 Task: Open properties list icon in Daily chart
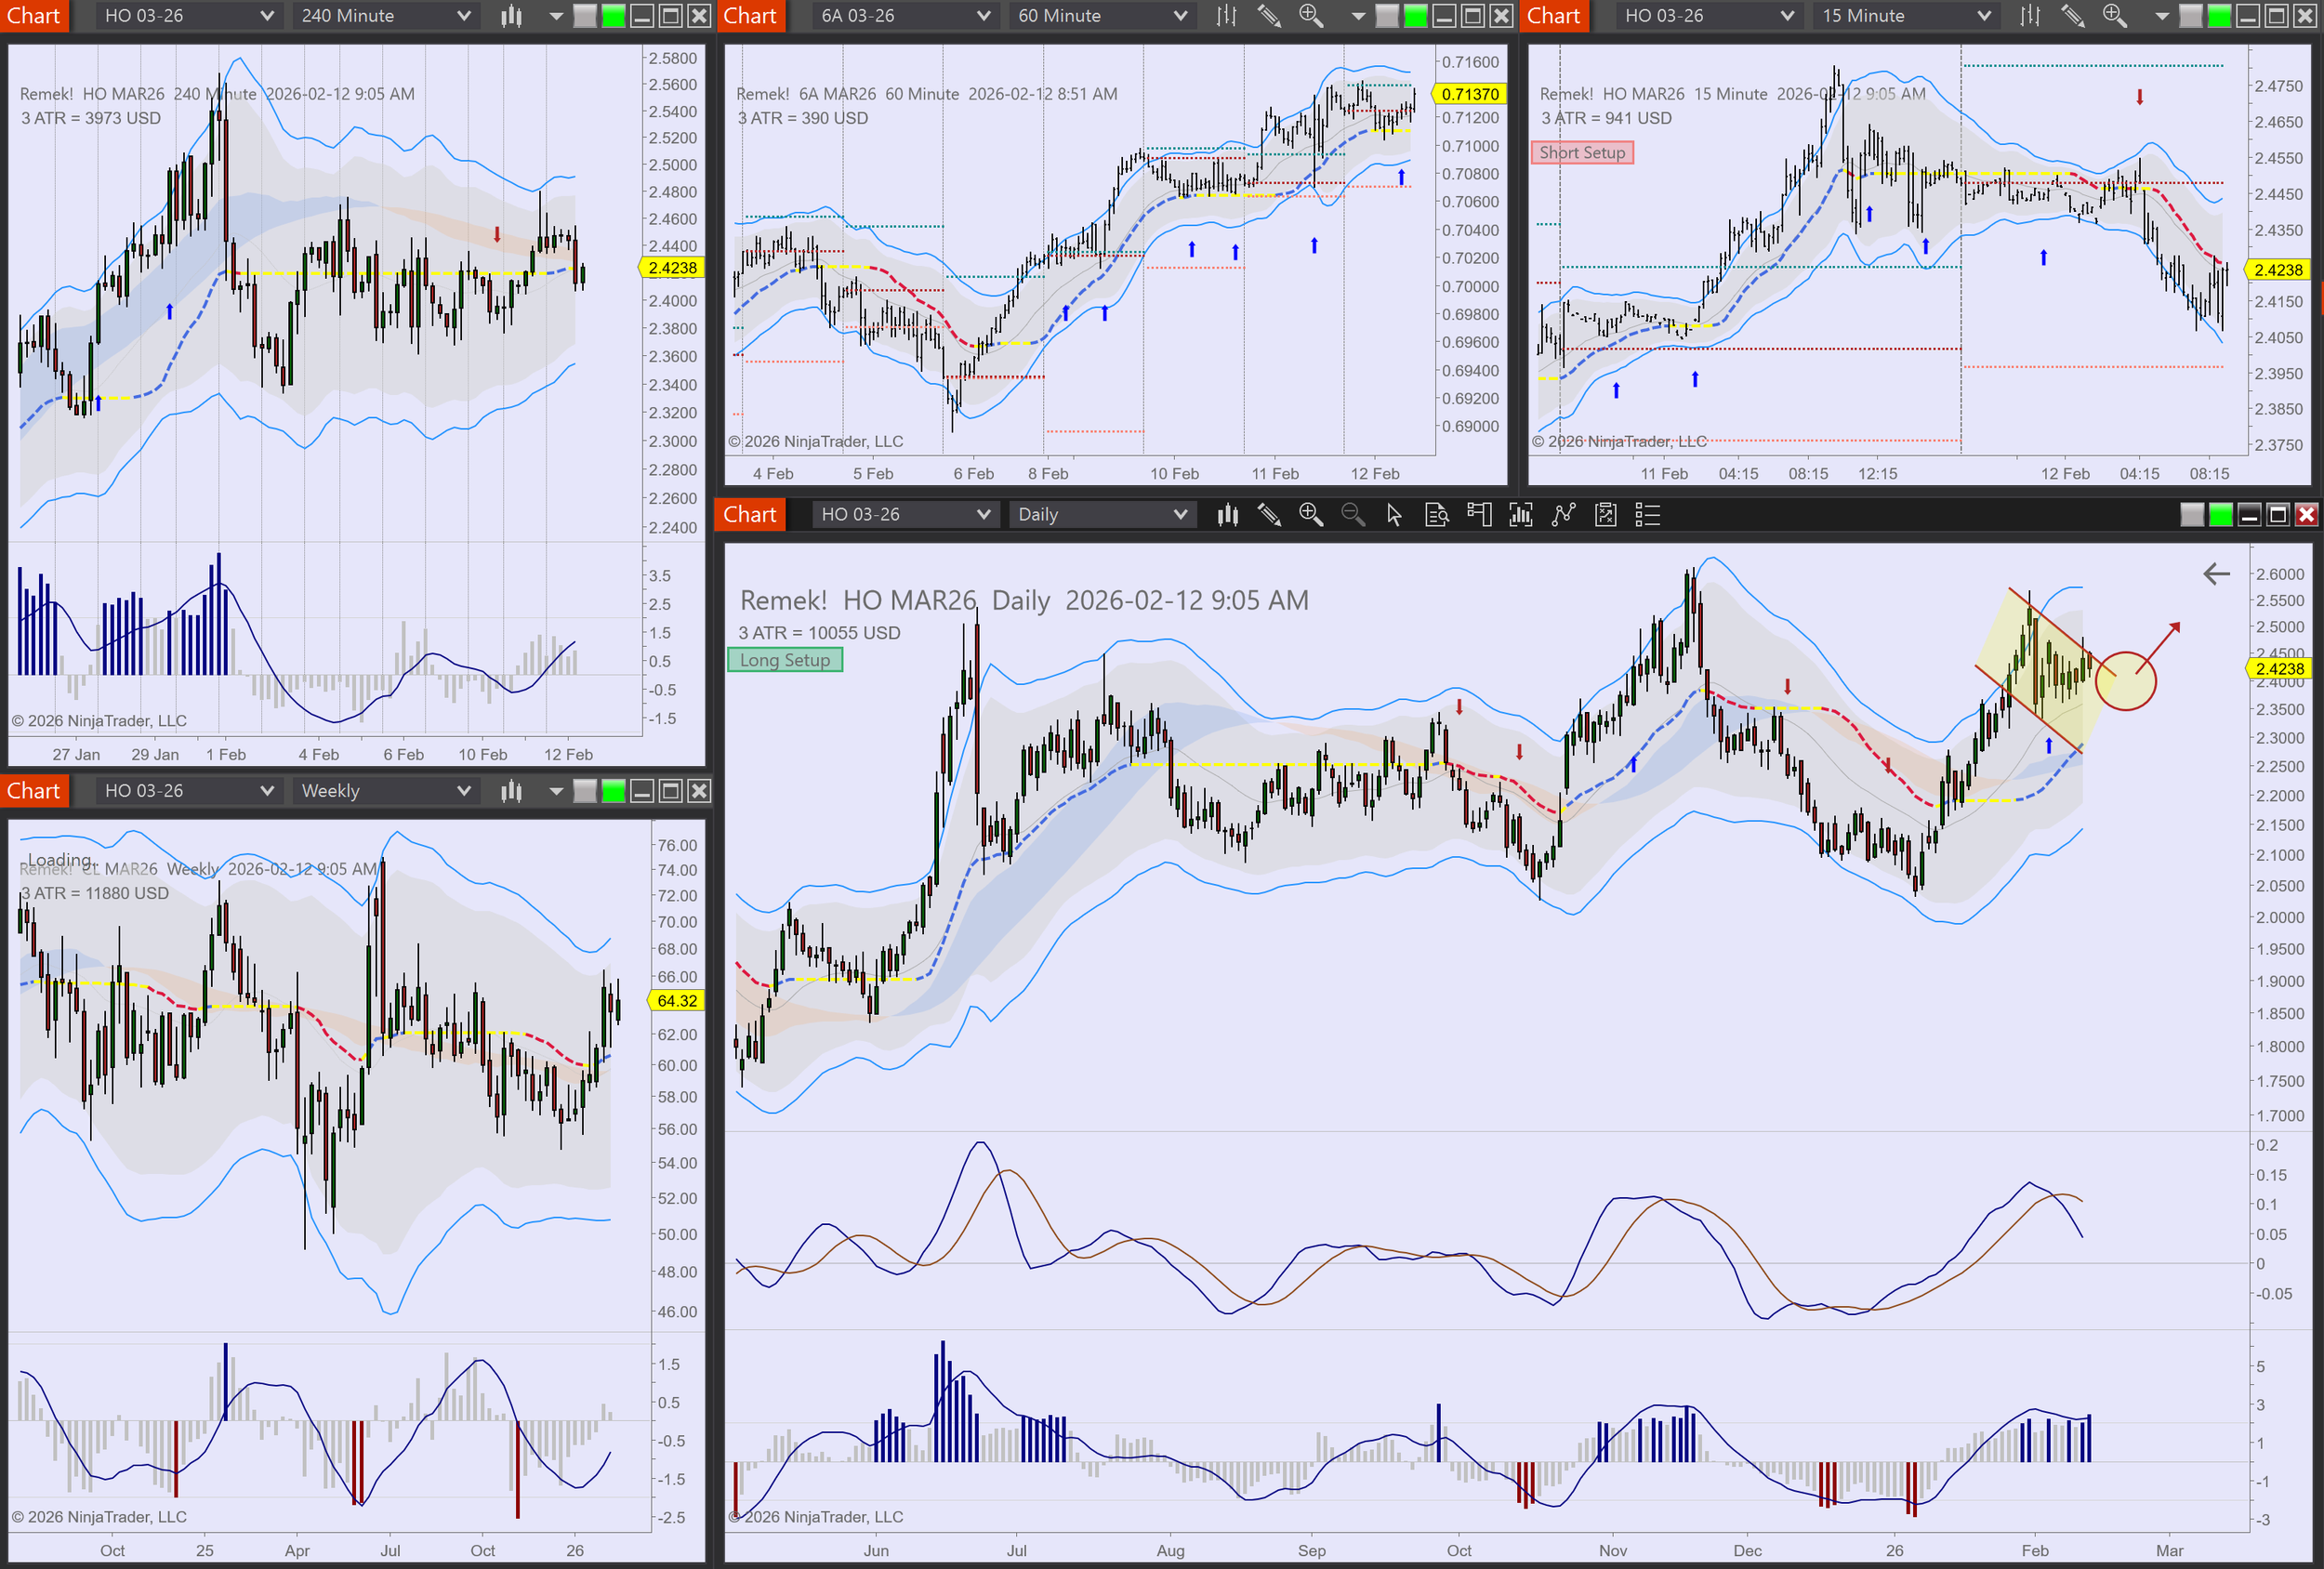[1647, 515]
